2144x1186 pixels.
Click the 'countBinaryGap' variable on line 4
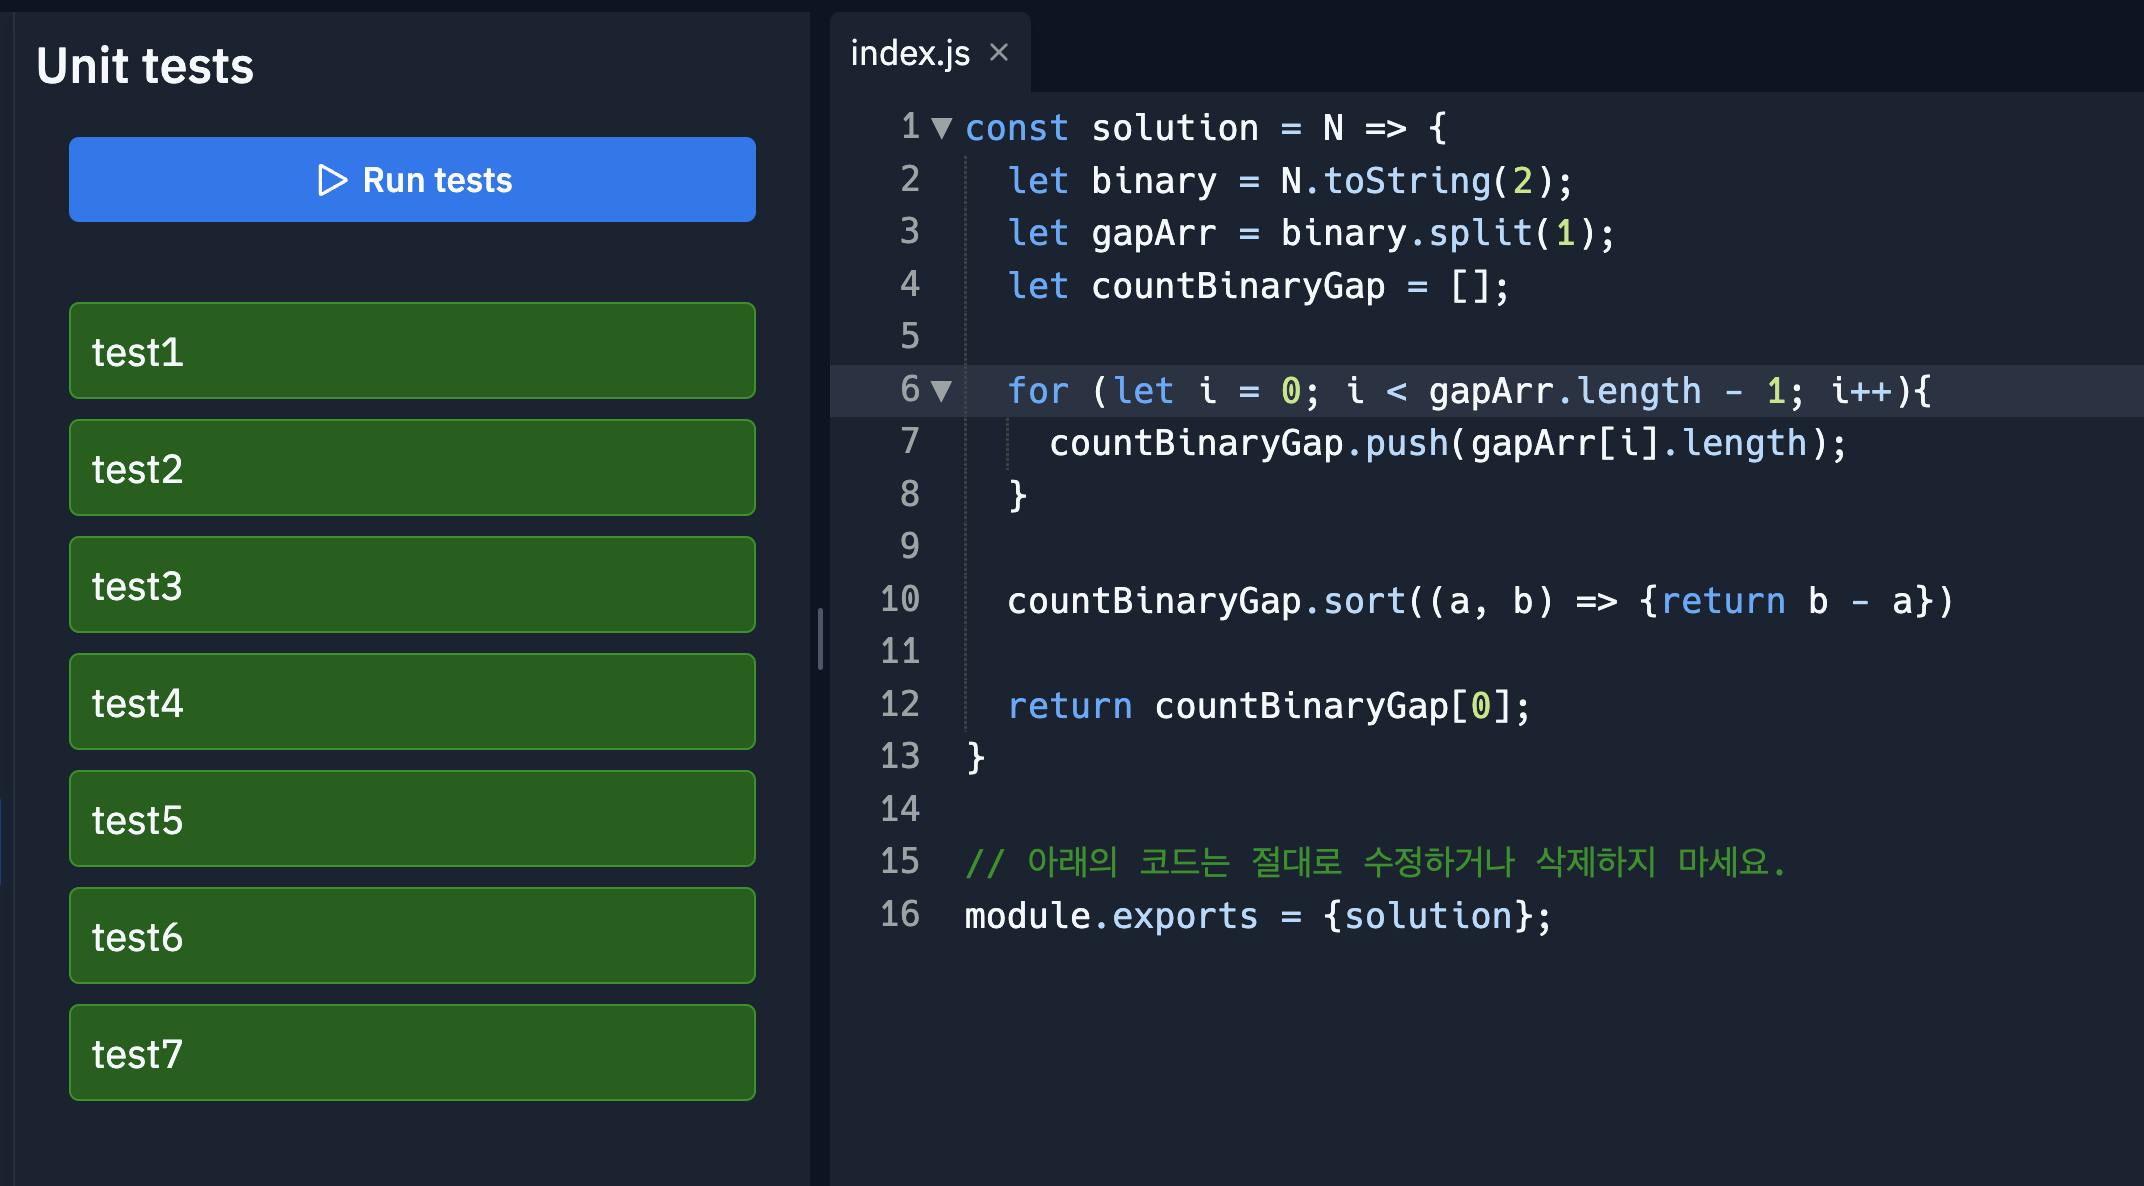tap(1238, 286)
